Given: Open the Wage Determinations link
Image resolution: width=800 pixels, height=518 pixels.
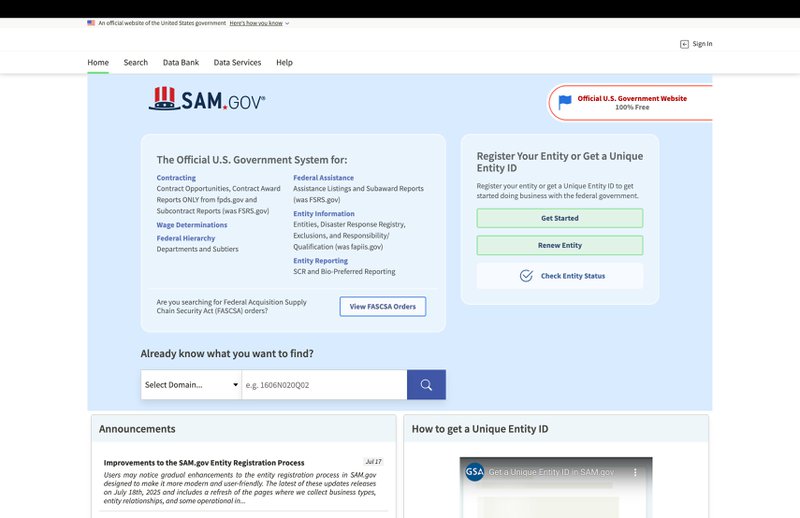Looking at the screenshot, I should point(192,225).
